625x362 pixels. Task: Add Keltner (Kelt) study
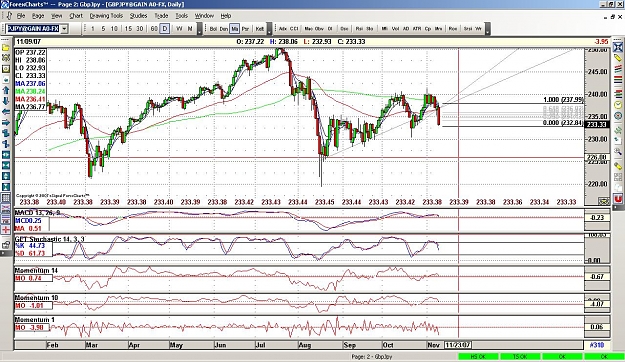click(259, 29)
